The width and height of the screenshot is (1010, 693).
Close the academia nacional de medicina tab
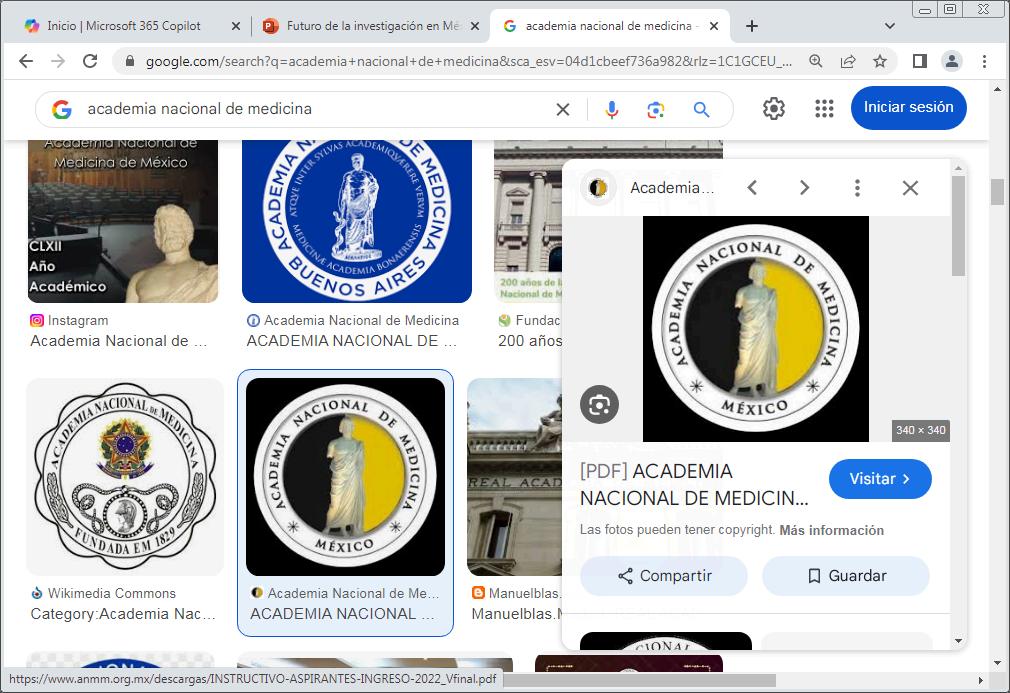click(x=714, y=26)
